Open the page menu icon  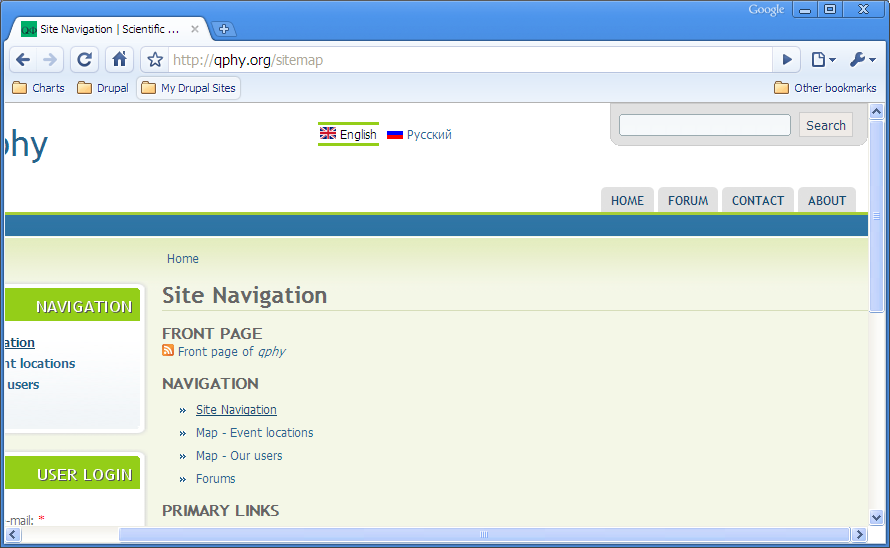(823, 60)
